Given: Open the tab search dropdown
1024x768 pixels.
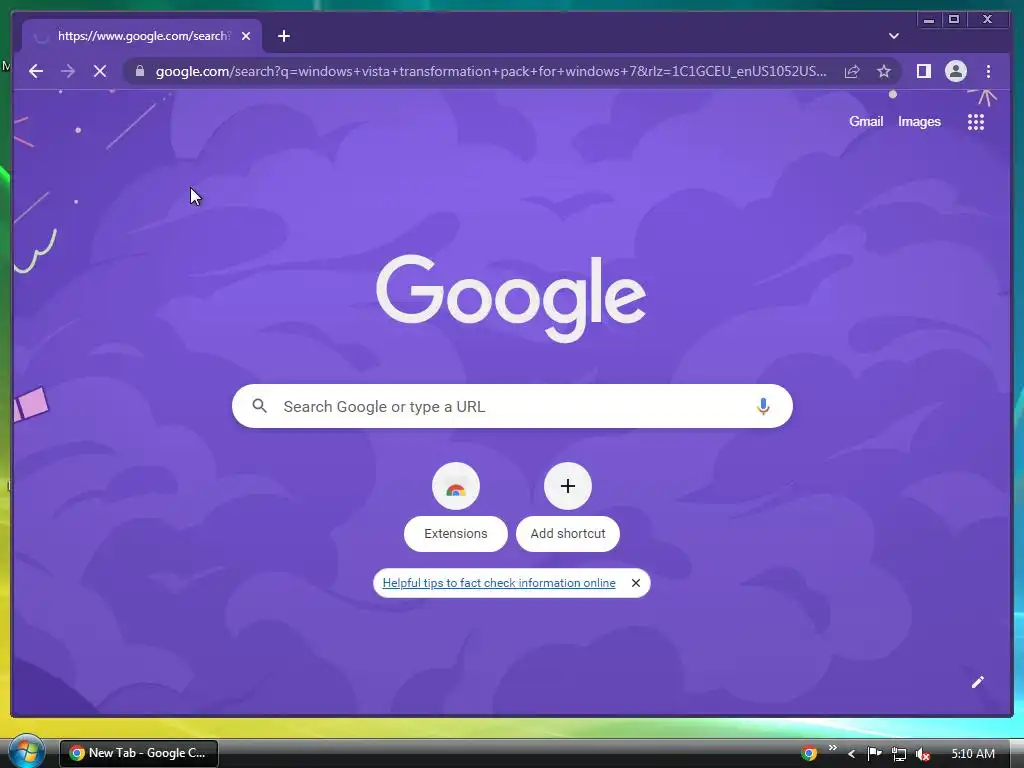Looking at the screenshot, I should (x=894, y=36).
